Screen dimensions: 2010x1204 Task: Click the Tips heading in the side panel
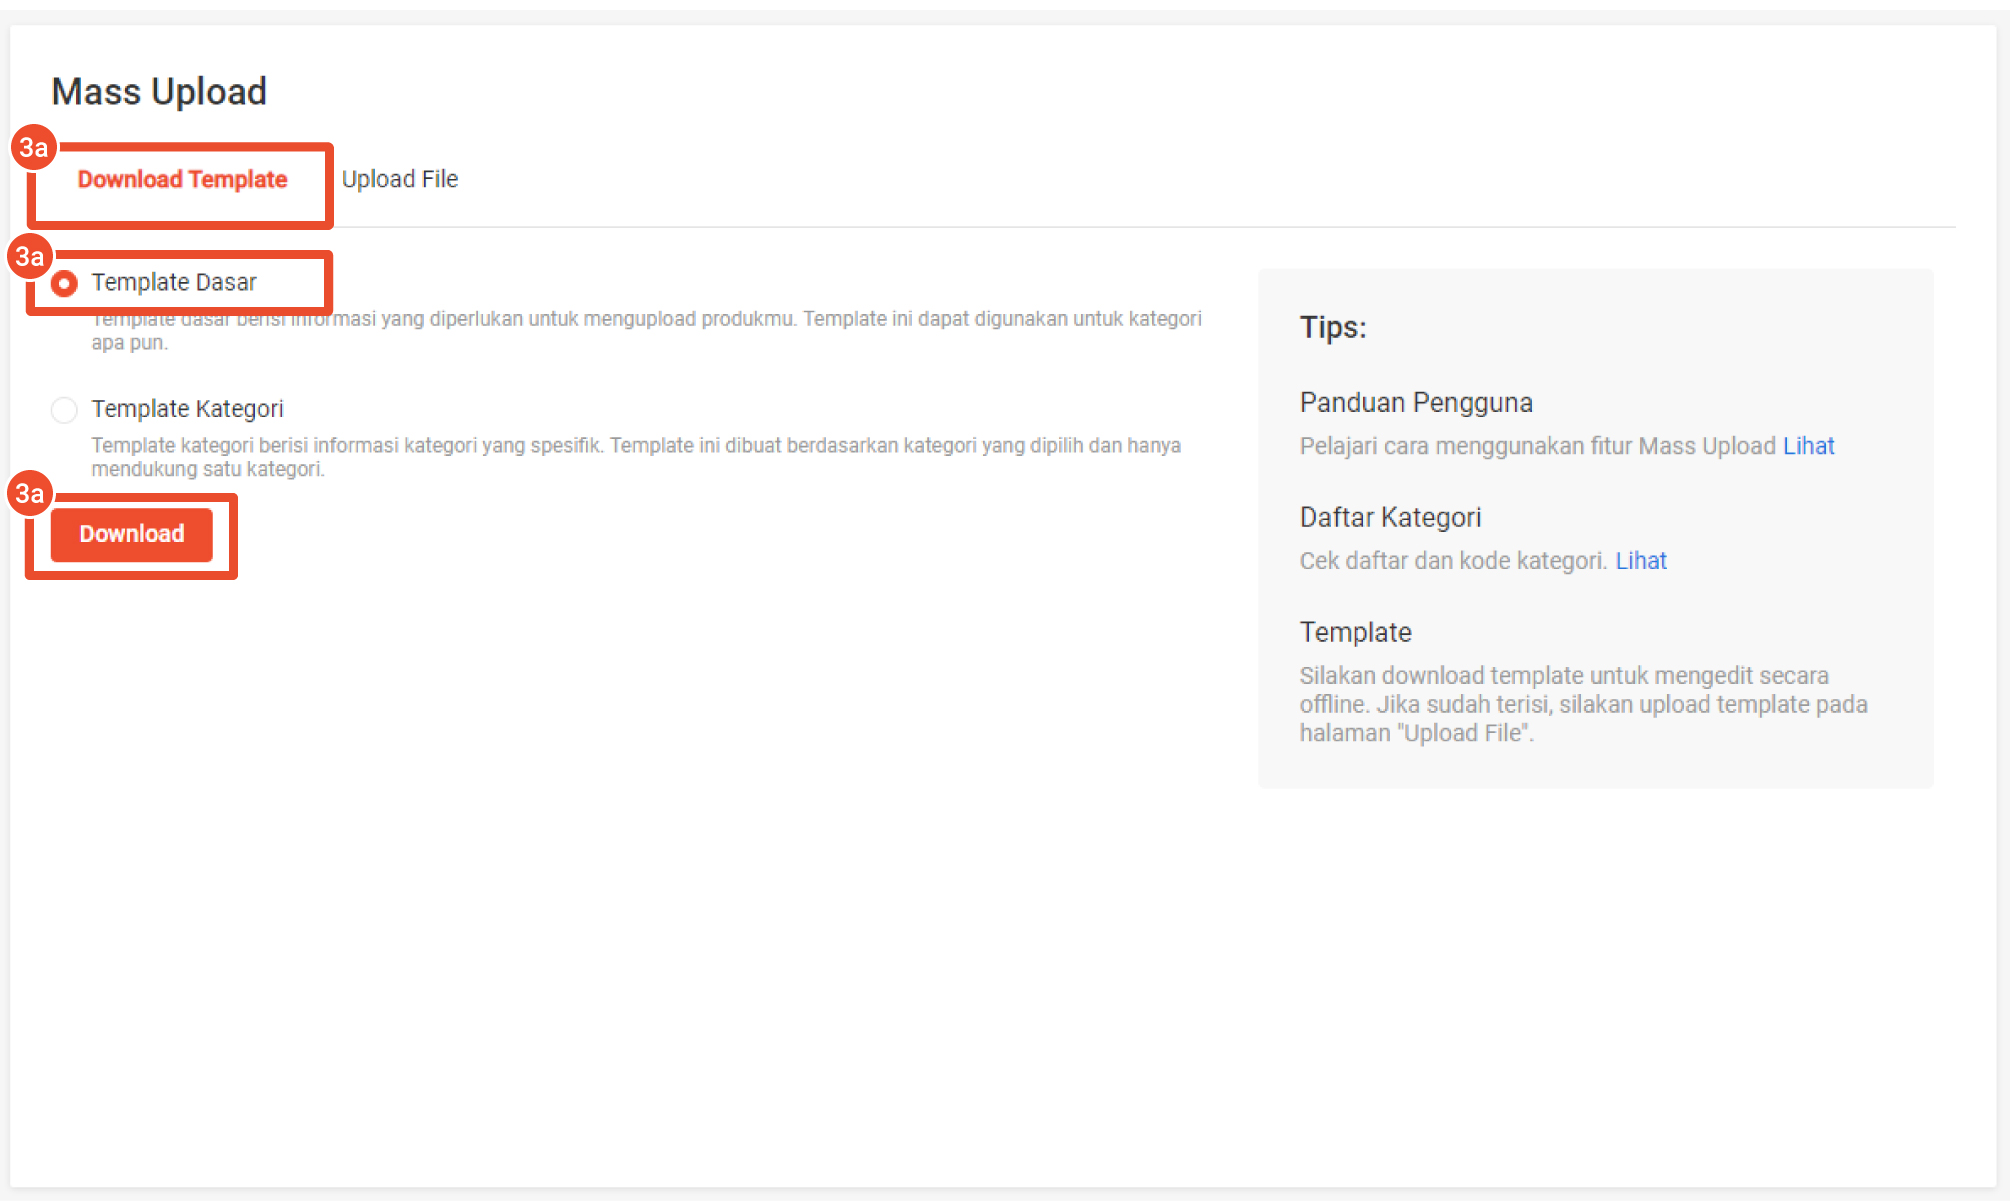point(1332,328)
